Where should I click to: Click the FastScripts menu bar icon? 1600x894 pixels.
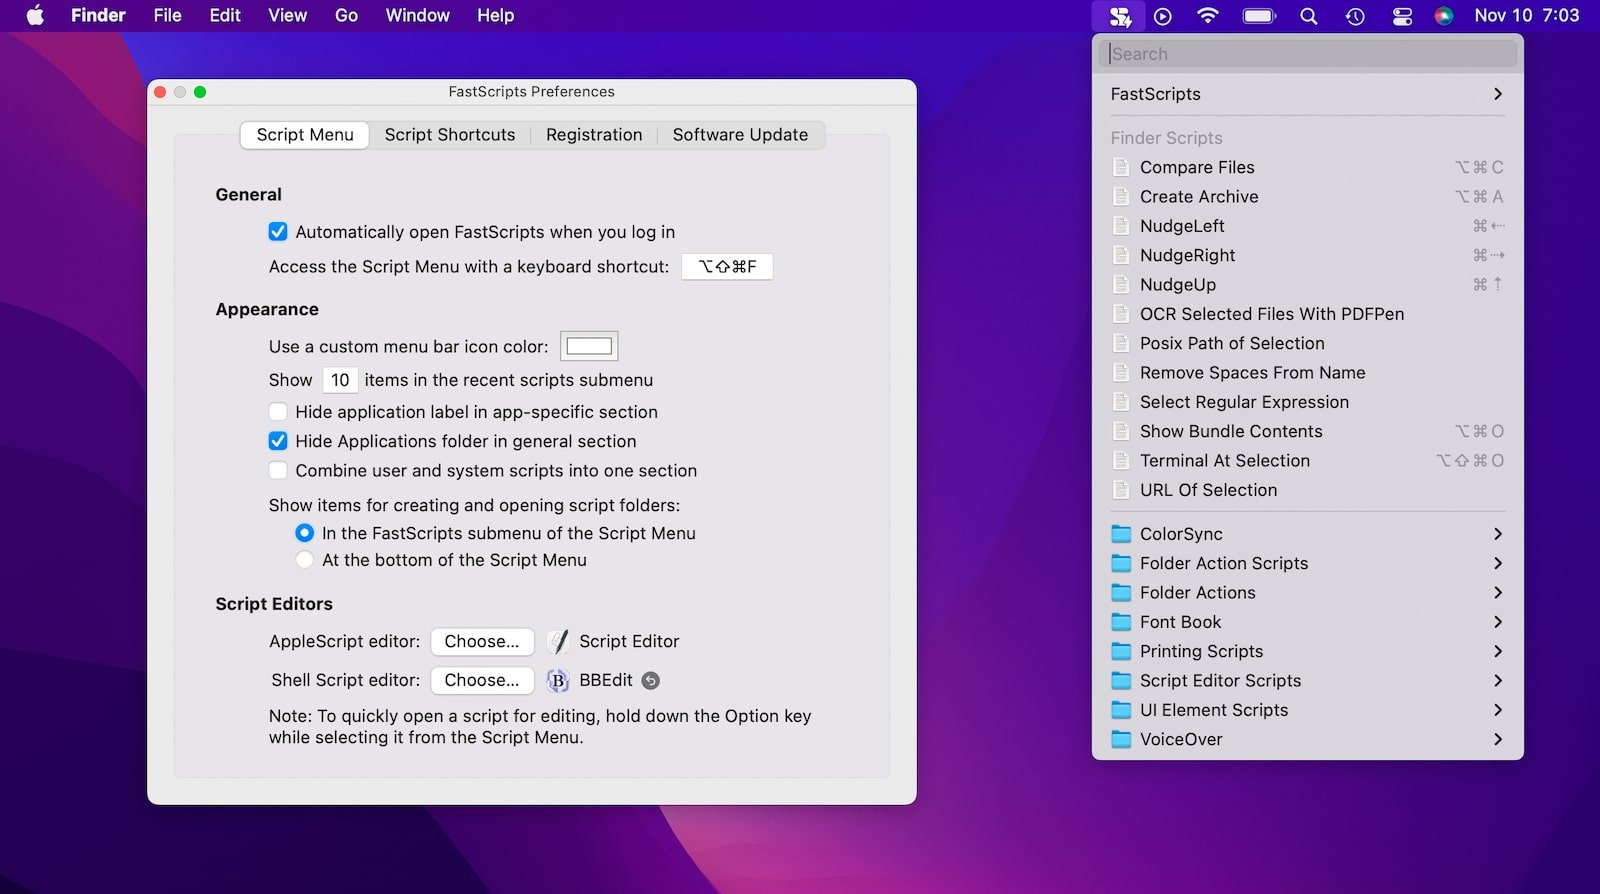point(1120,16)
